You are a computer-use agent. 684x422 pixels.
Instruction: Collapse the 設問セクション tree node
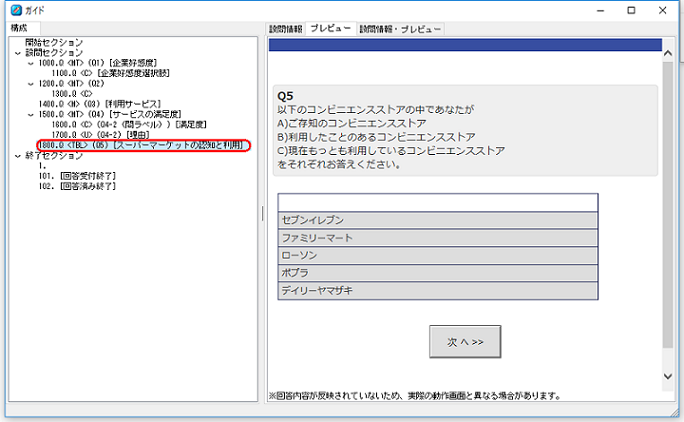click(17, 53)
